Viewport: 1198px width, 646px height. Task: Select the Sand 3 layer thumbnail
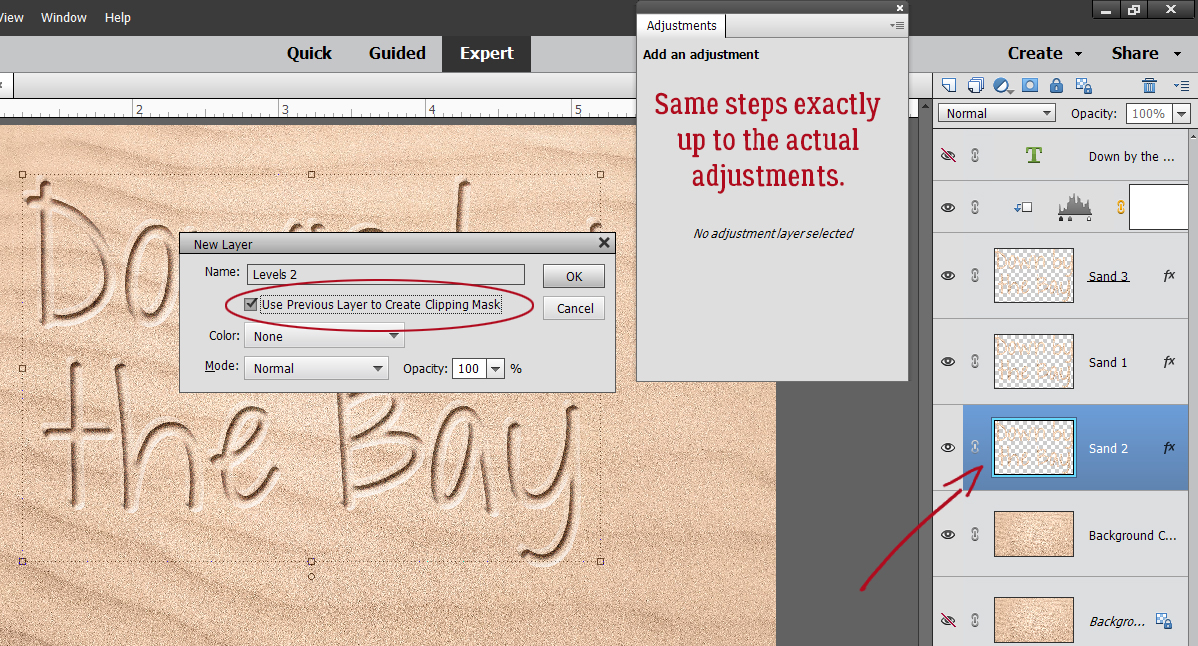pyautogui.click(x=1034, y=276)
